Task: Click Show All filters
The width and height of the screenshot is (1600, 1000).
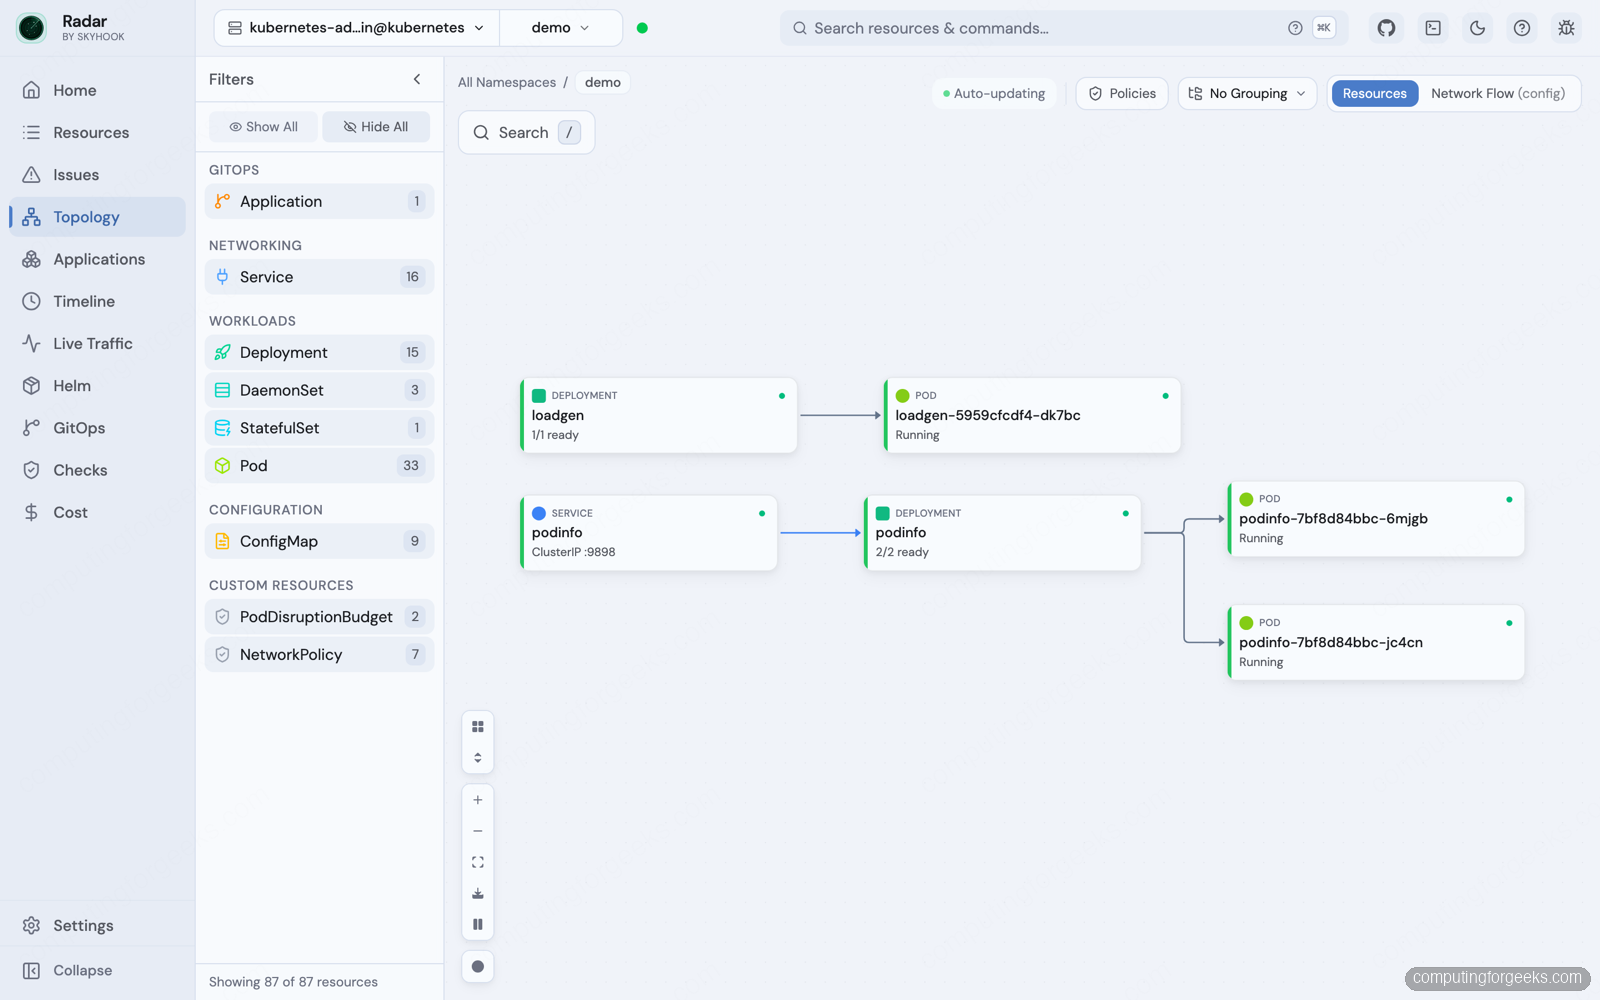Action: tap(263, 127)
